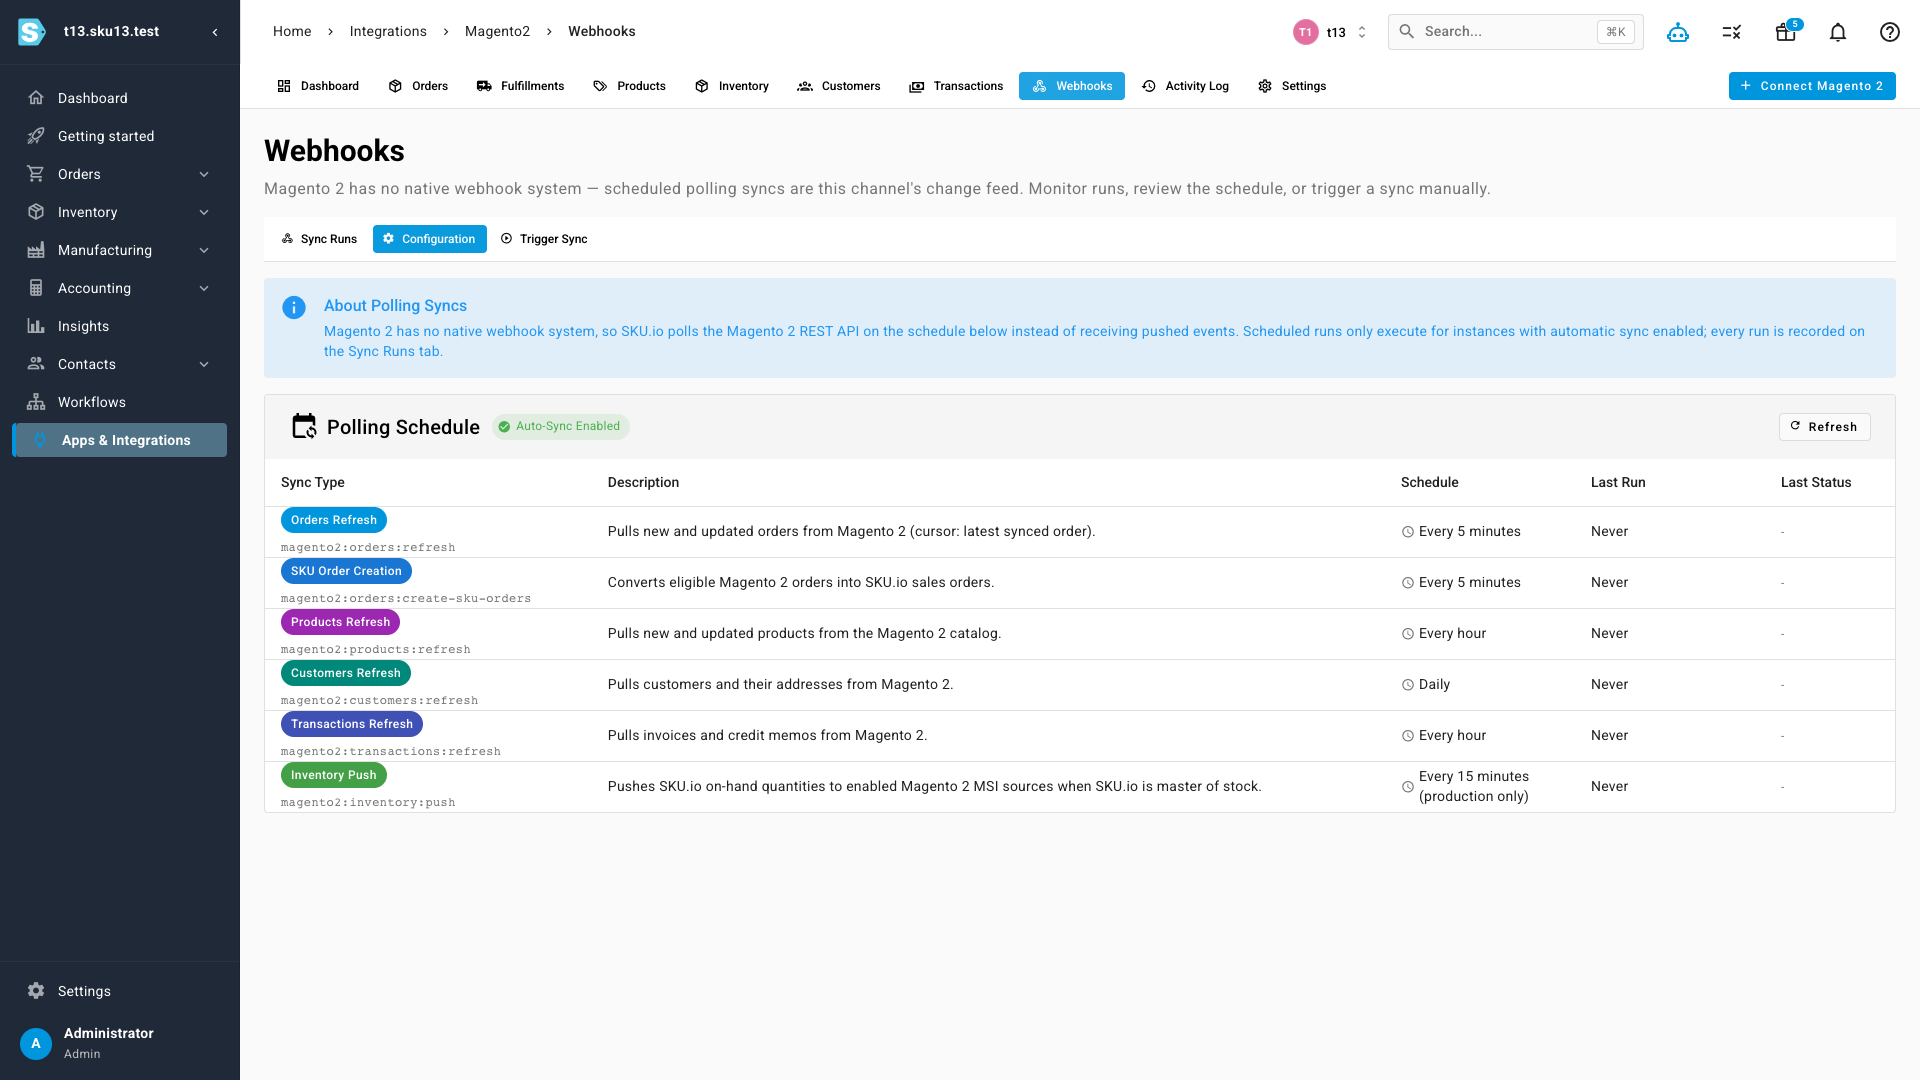Open the Customers tab
1920x1080 pixels.
coord(839,86)
